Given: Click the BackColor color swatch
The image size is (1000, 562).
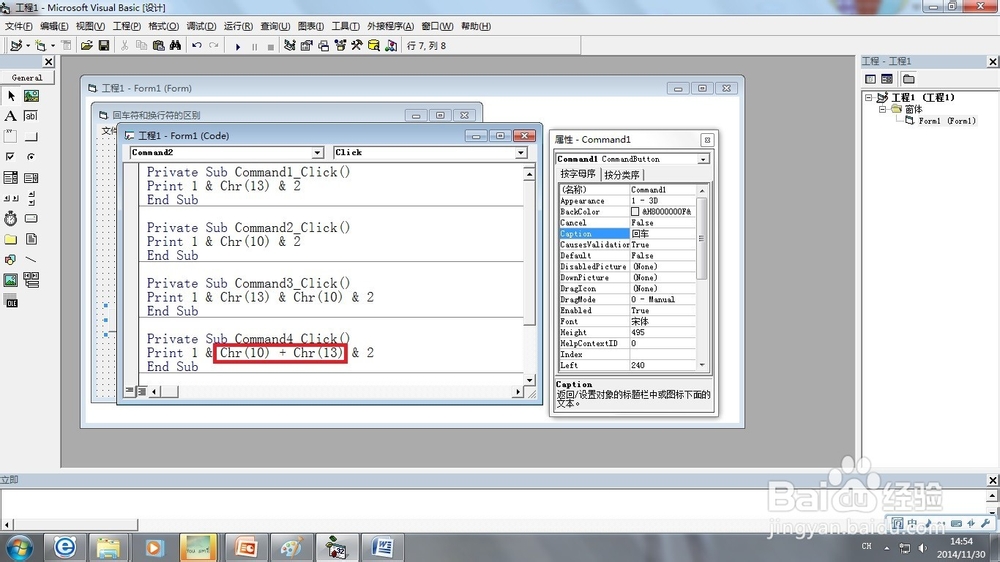Looking at the screenshot, I should 635,212.
